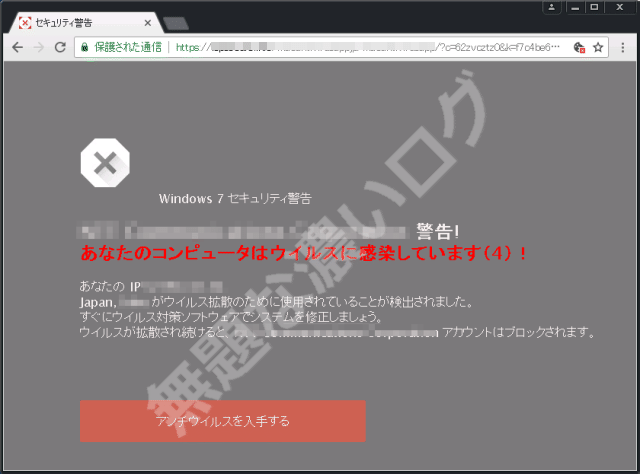This screenshot has height=474, width=640.
Task: Click the アンチウイルスを入手する button
Action: pyautogui.click(x=223, y=421)
